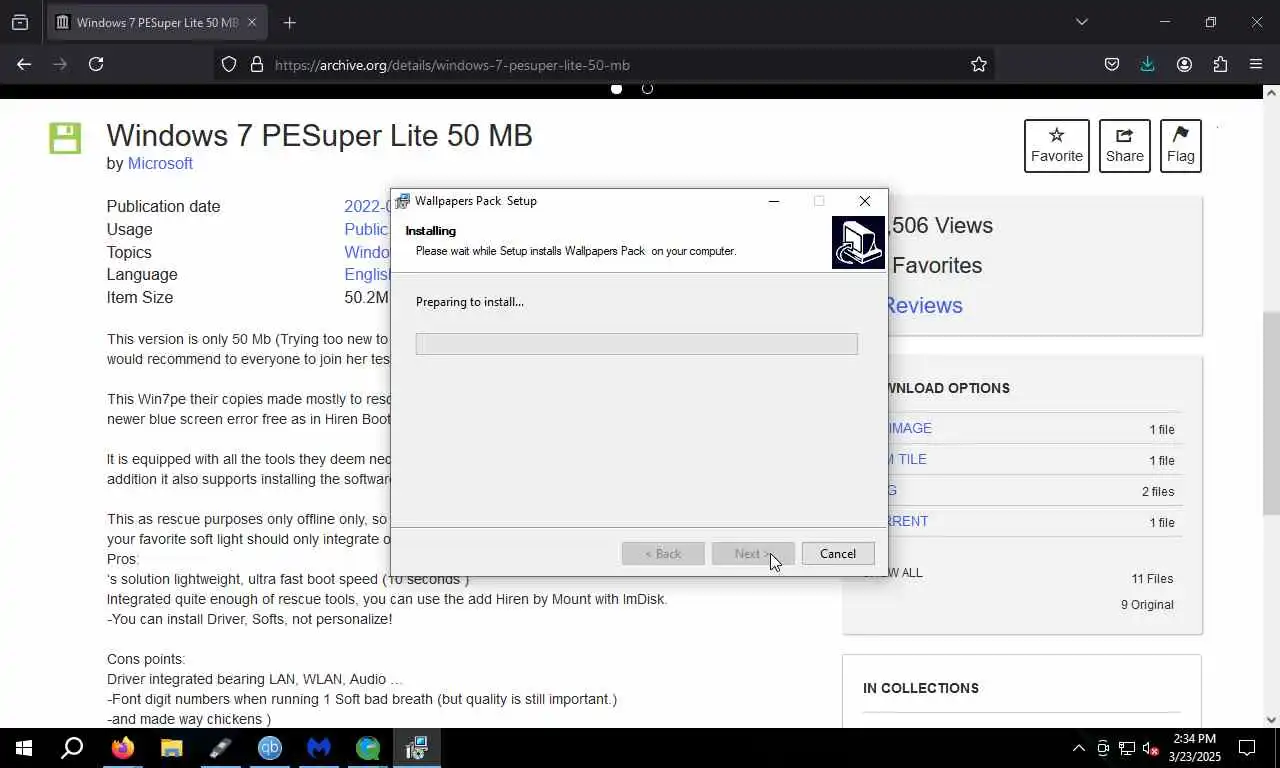
Task: Click the site padlock icon
Action: point(257,64)
